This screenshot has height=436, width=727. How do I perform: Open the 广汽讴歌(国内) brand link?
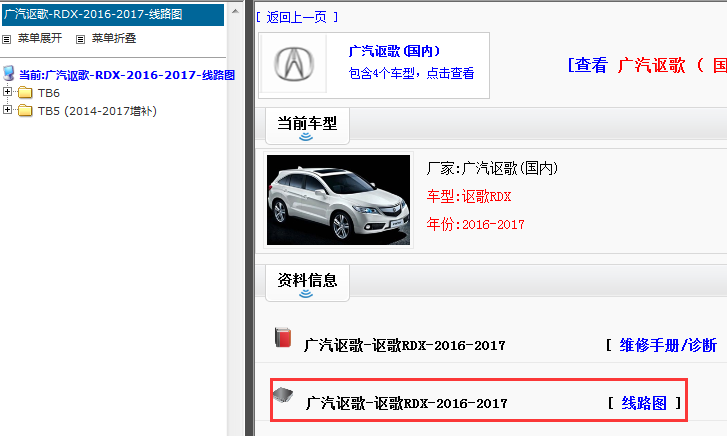pos(394,51)
